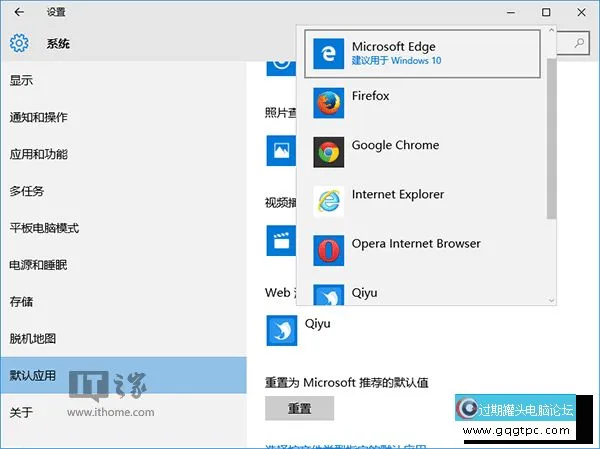Choose the Opera Internet Browser icon

(328, 250)
